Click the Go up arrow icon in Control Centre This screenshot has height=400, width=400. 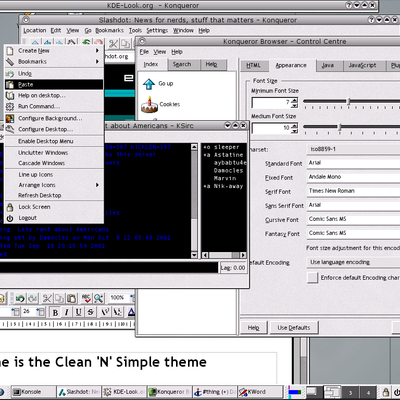tap(149, 84)
